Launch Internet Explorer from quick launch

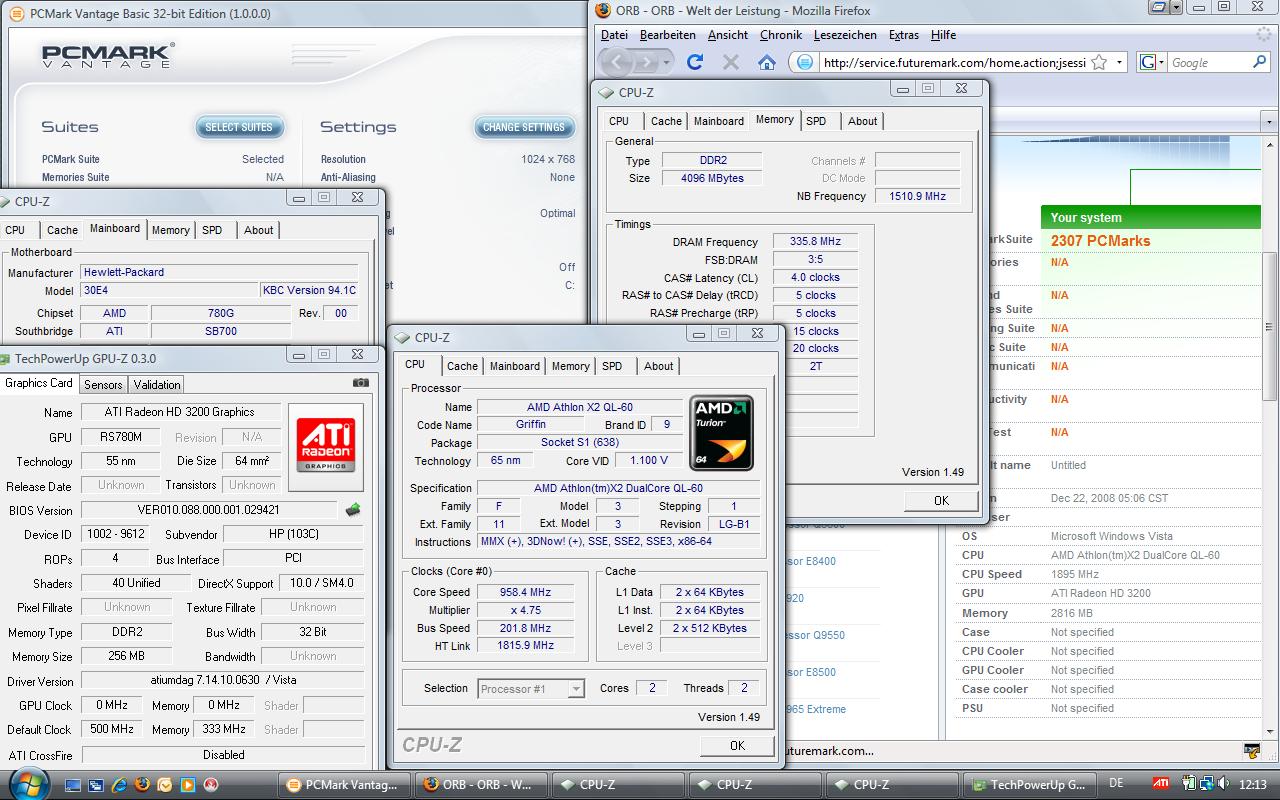(120, 785)
